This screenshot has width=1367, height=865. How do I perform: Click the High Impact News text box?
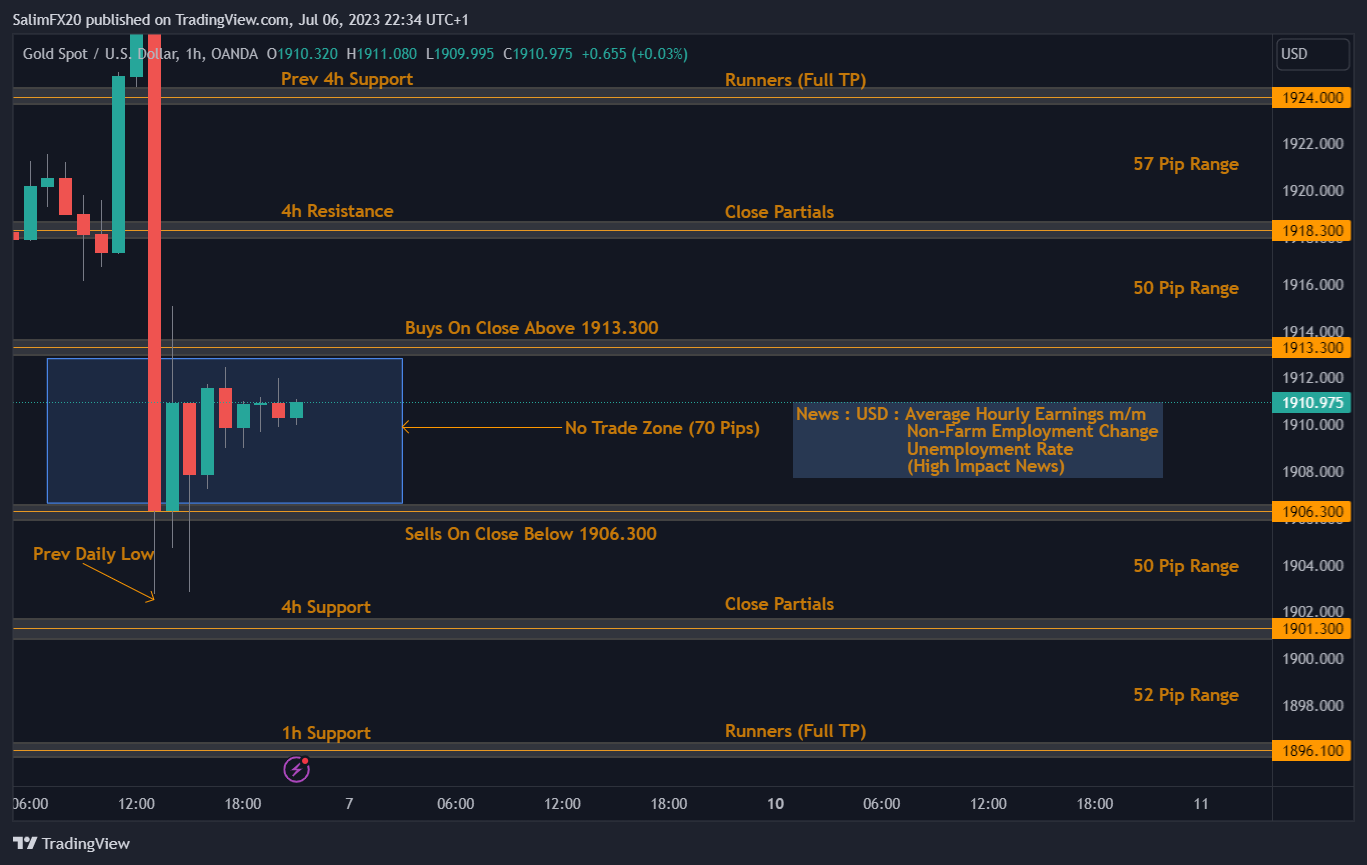click(977, 440)
